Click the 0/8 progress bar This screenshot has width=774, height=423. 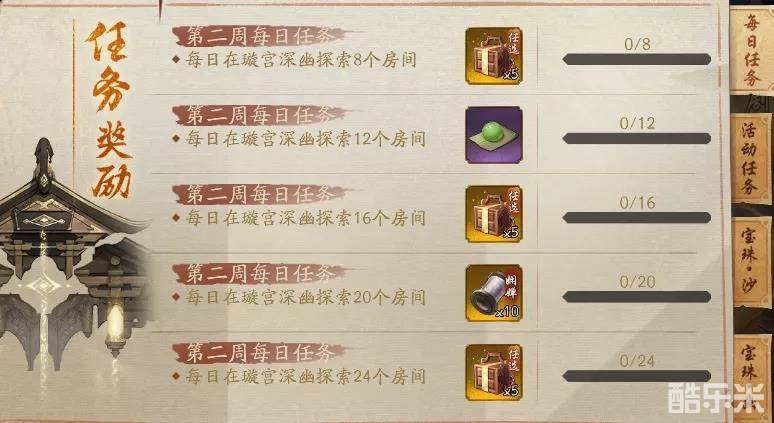[x=637, y=60]
